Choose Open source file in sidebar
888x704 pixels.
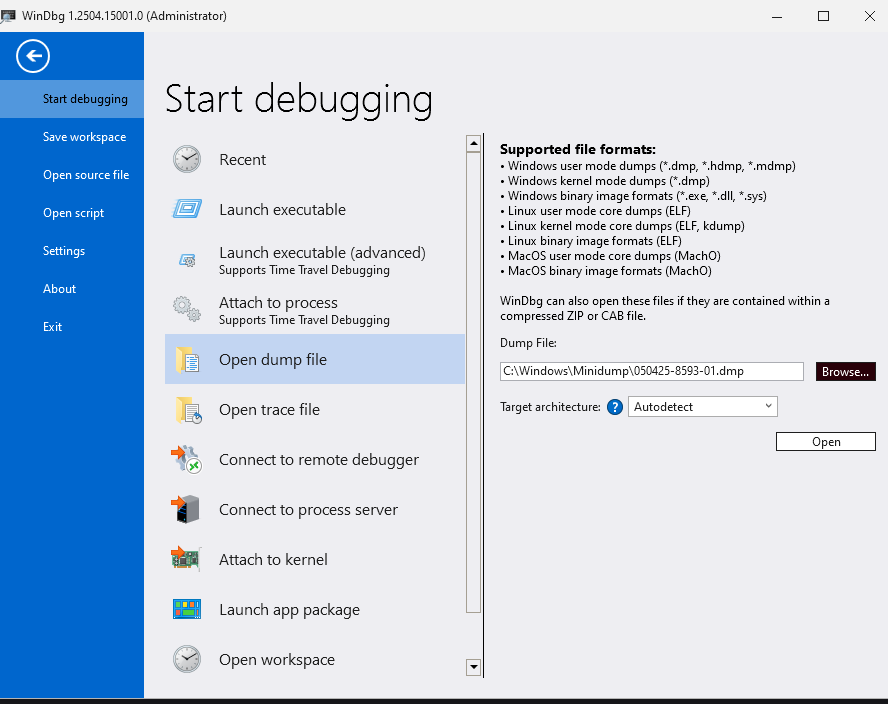tap(72, 175)
